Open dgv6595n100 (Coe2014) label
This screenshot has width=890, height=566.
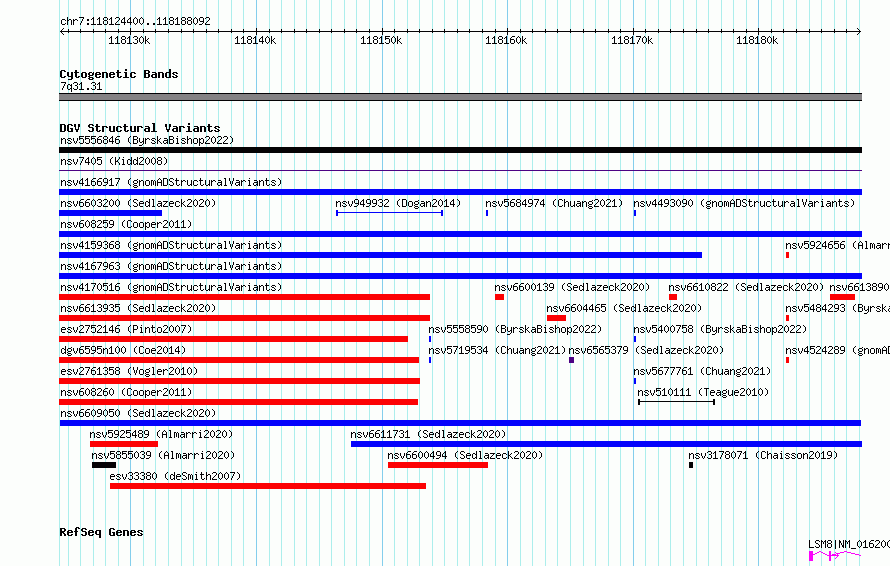pos(123,350)
